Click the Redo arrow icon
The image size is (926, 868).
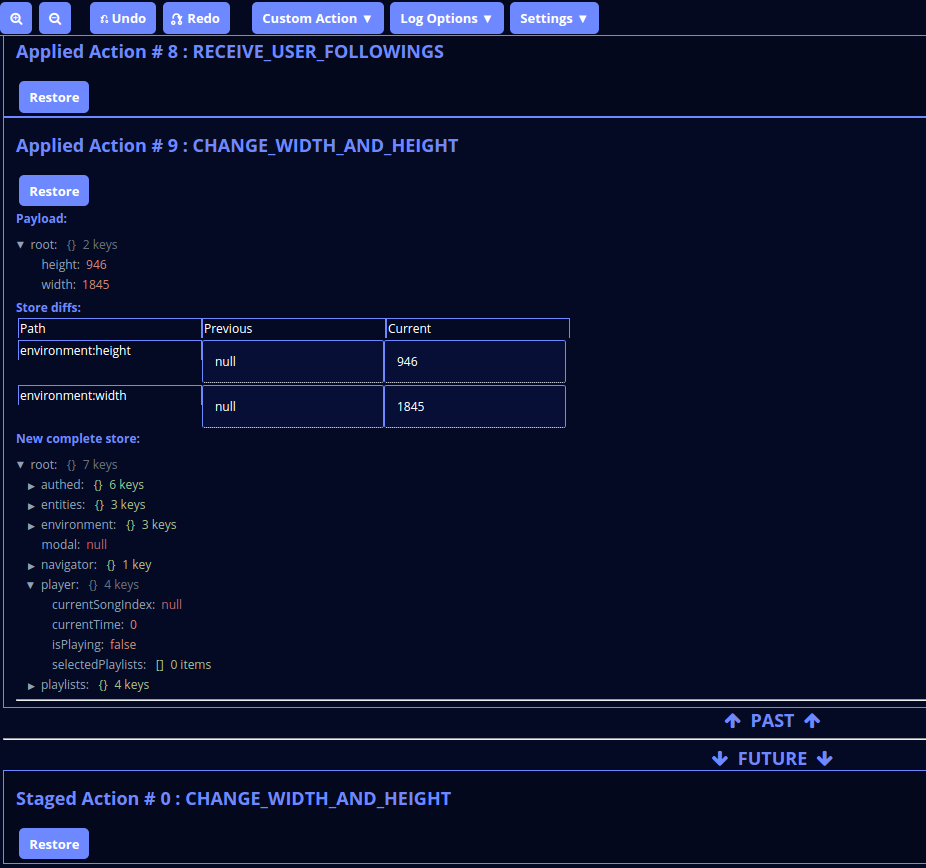[176, 17]
